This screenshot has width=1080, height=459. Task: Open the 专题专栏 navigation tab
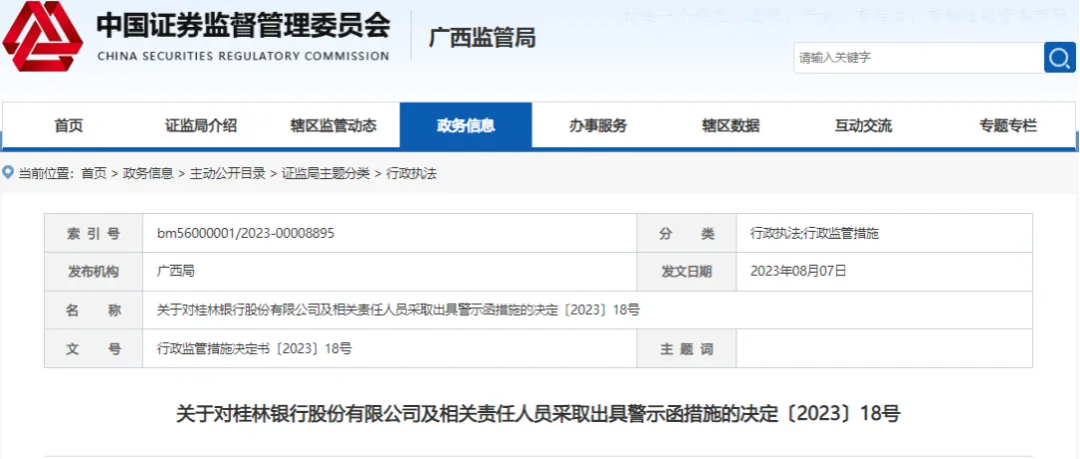click(1008, 125)
